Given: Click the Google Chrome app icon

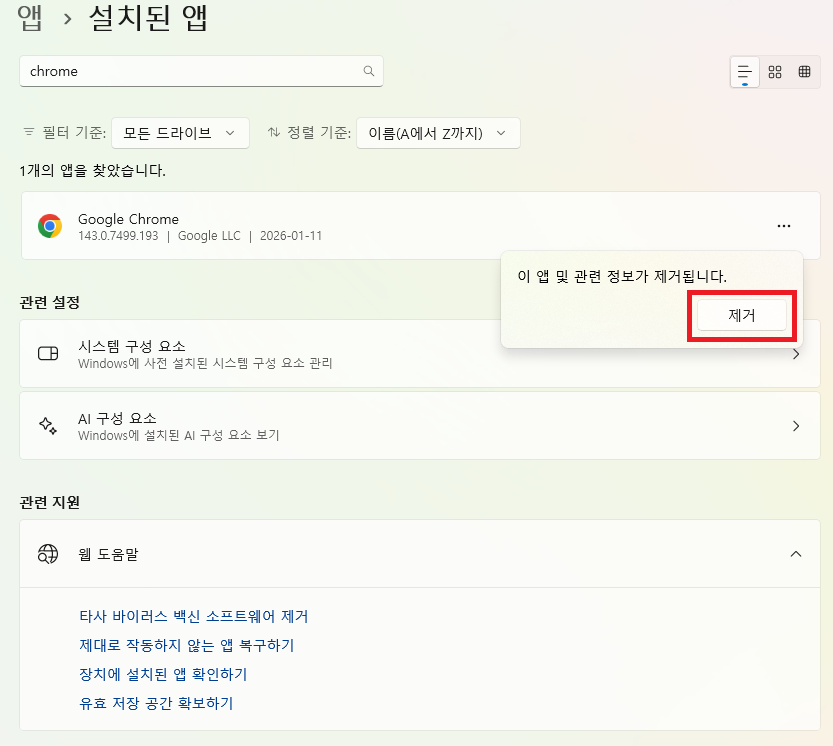Looking at the screenshot, I should [49, 226].
